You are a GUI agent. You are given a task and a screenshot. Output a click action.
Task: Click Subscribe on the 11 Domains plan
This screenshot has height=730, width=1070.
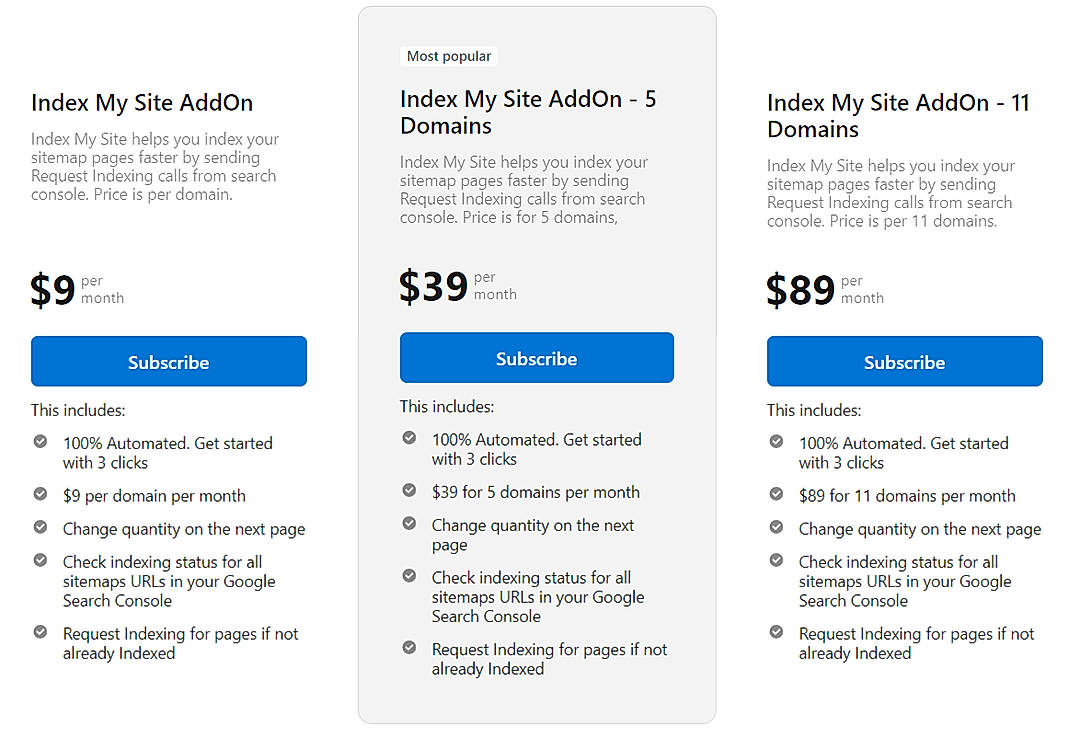pos(904,361)
